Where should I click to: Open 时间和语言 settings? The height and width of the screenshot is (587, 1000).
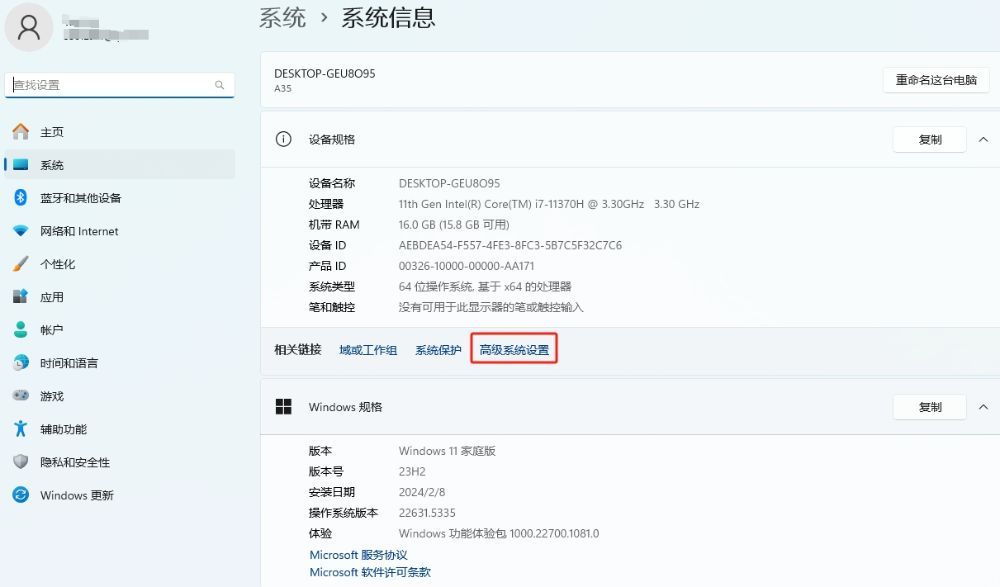click(x=121, y=362)
